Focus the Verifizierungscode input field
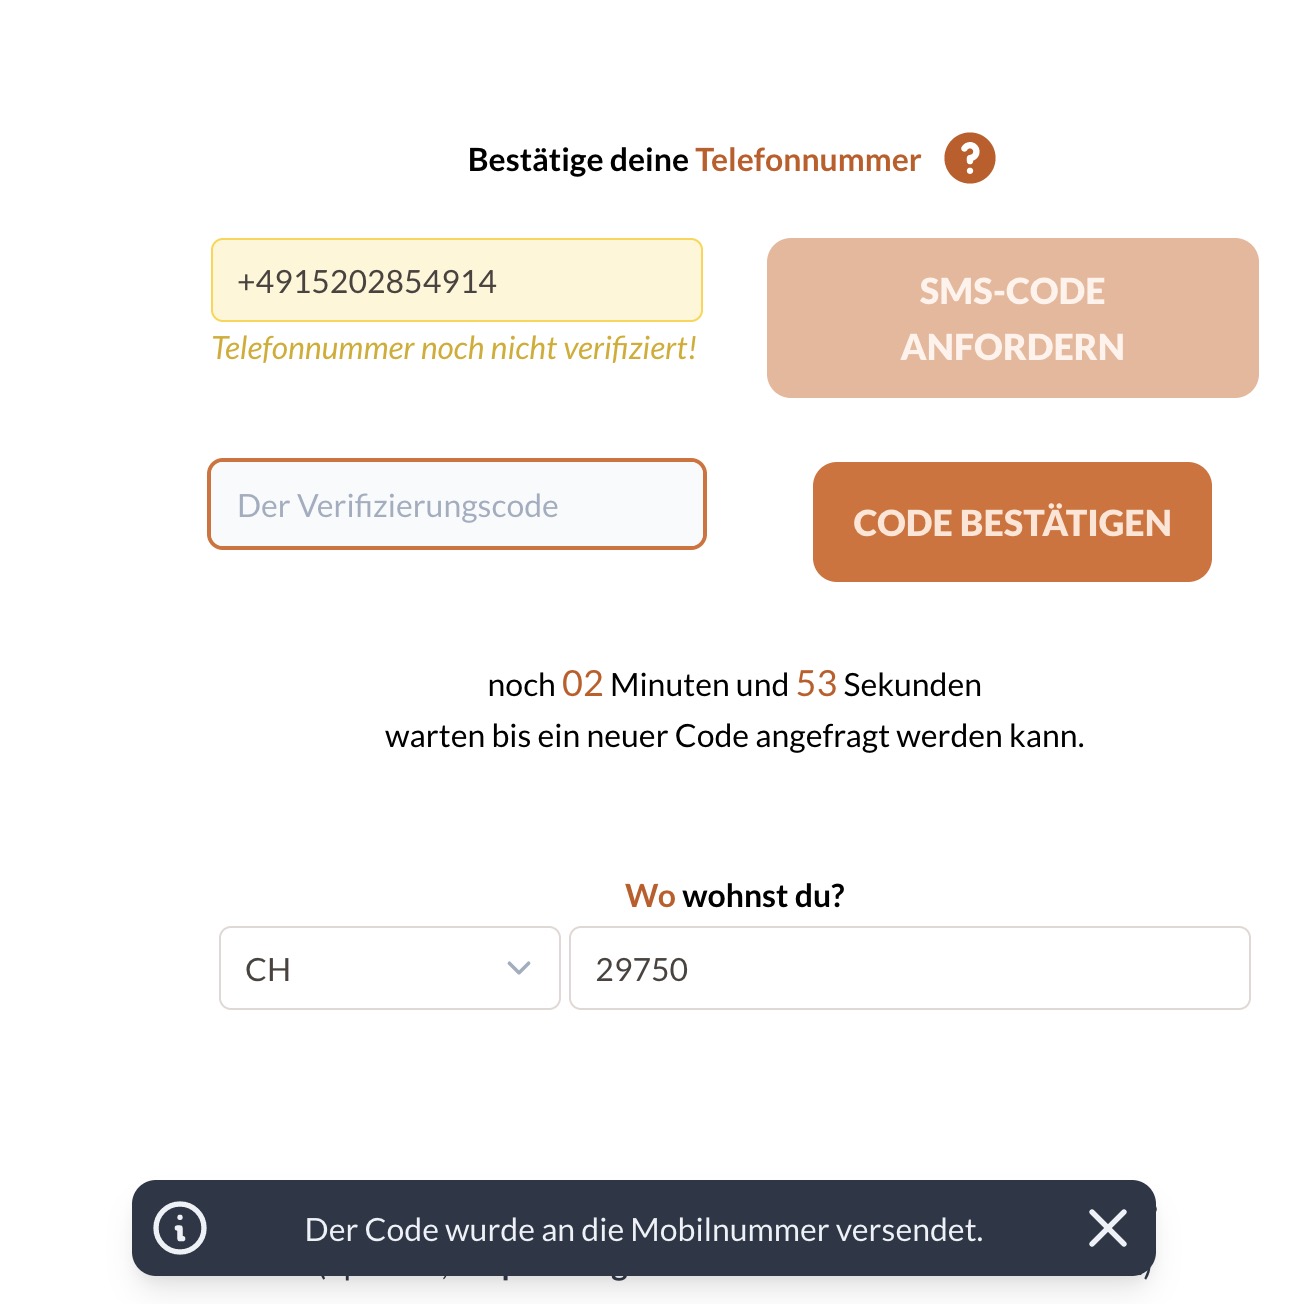Viewport: 1314px width, 1304px height. point(457,505)
